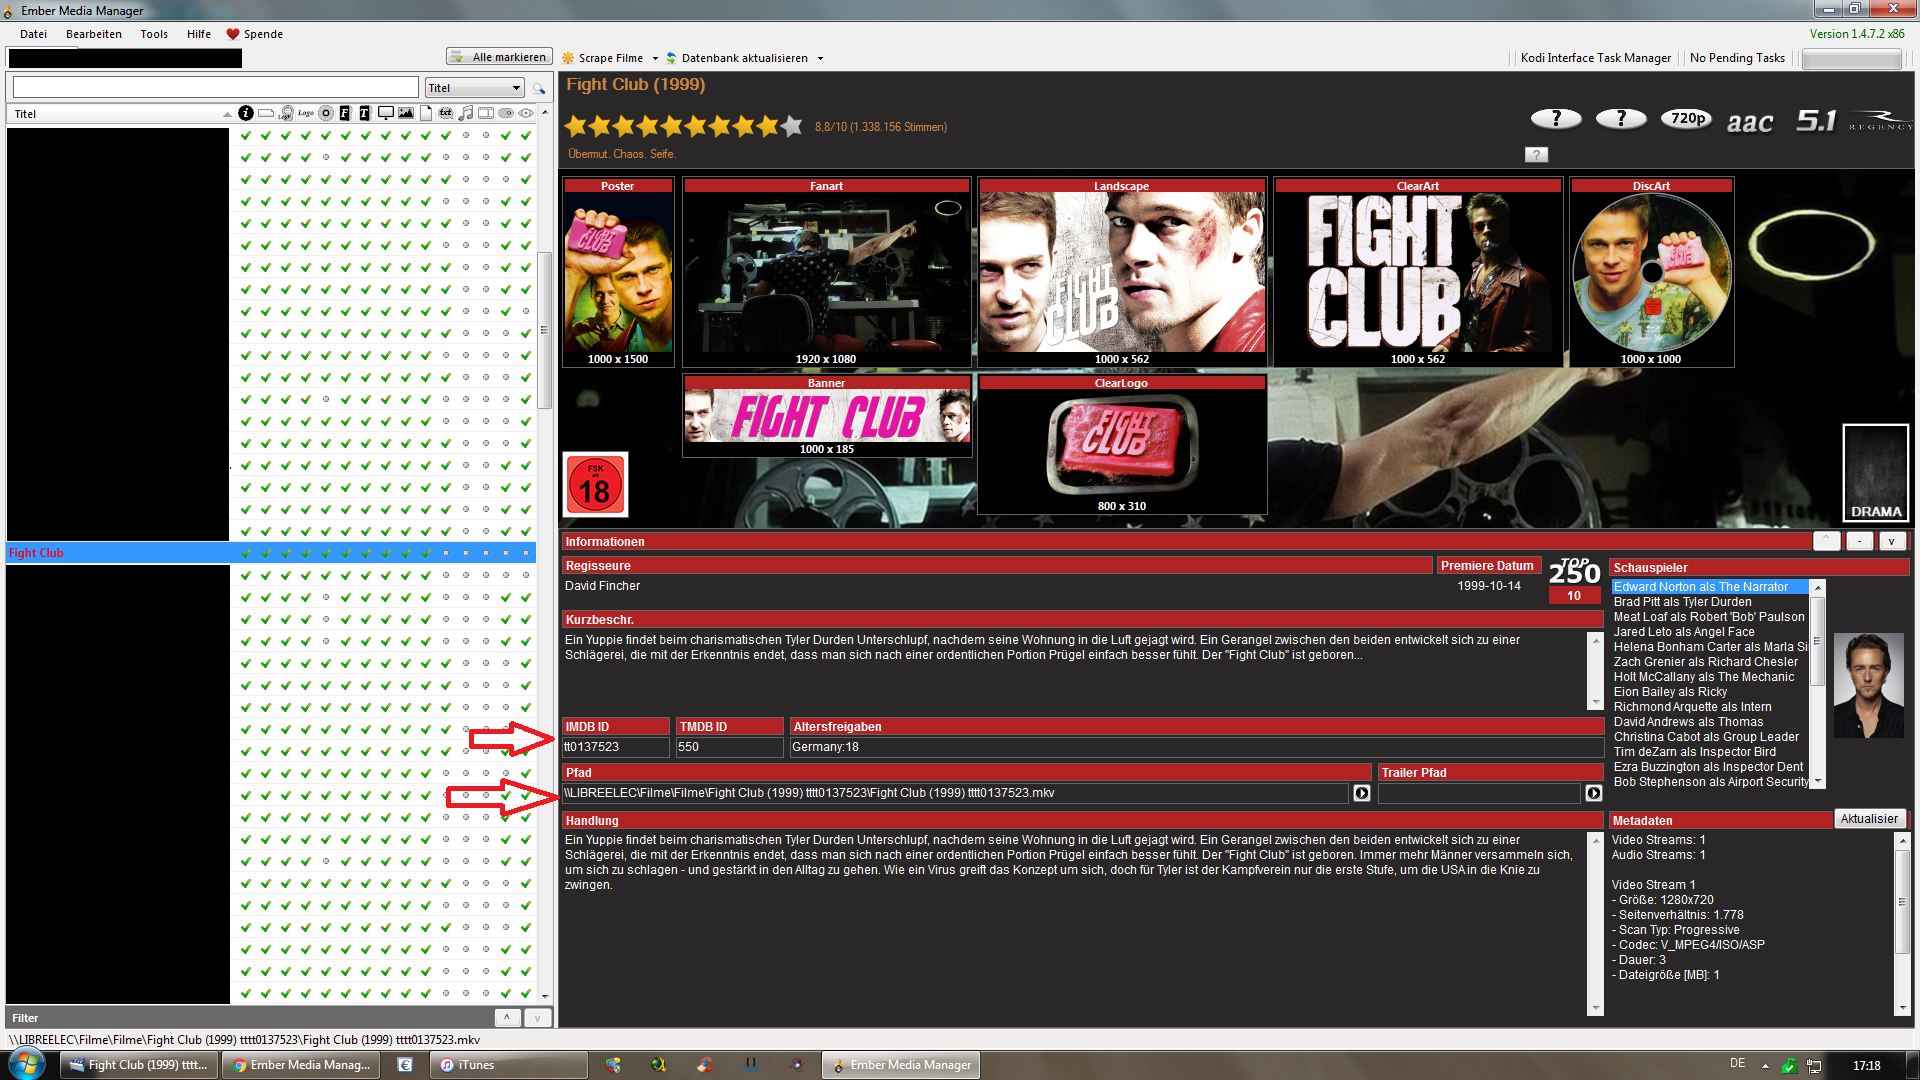Screen dimensions: 1920x1080
Task: Click the boxed T column header icon
Action: (365, 113)
